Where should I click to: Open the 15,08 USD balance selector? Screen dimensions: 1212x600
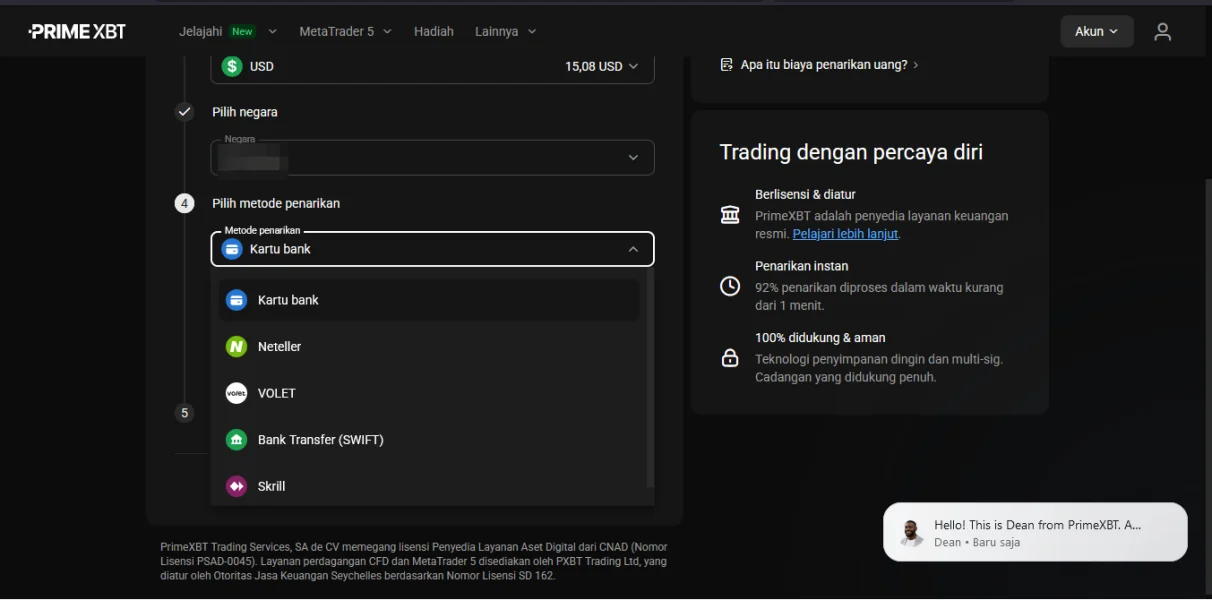point(601,66)
